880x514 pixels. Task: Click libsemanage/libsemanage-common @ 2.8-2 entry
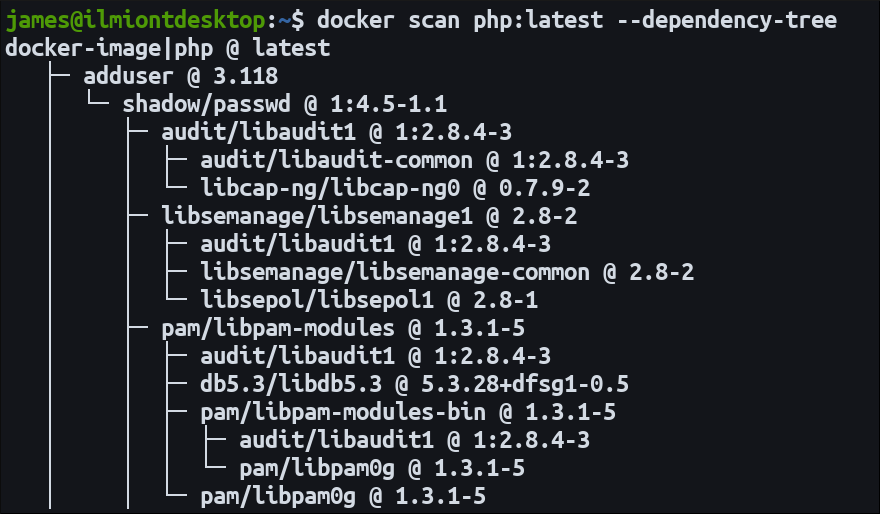(x=447, y=272)
